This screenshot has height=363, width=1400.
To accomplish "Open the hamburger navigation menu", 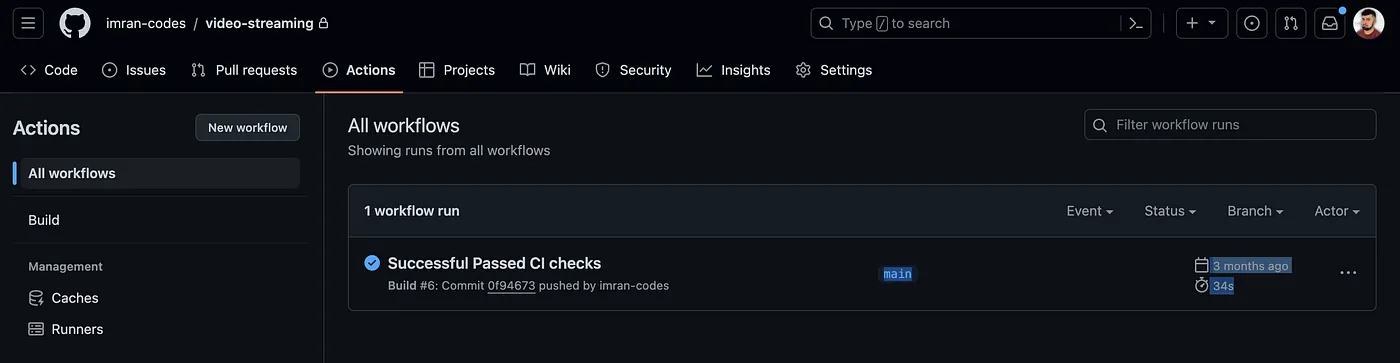I will 27,23.
